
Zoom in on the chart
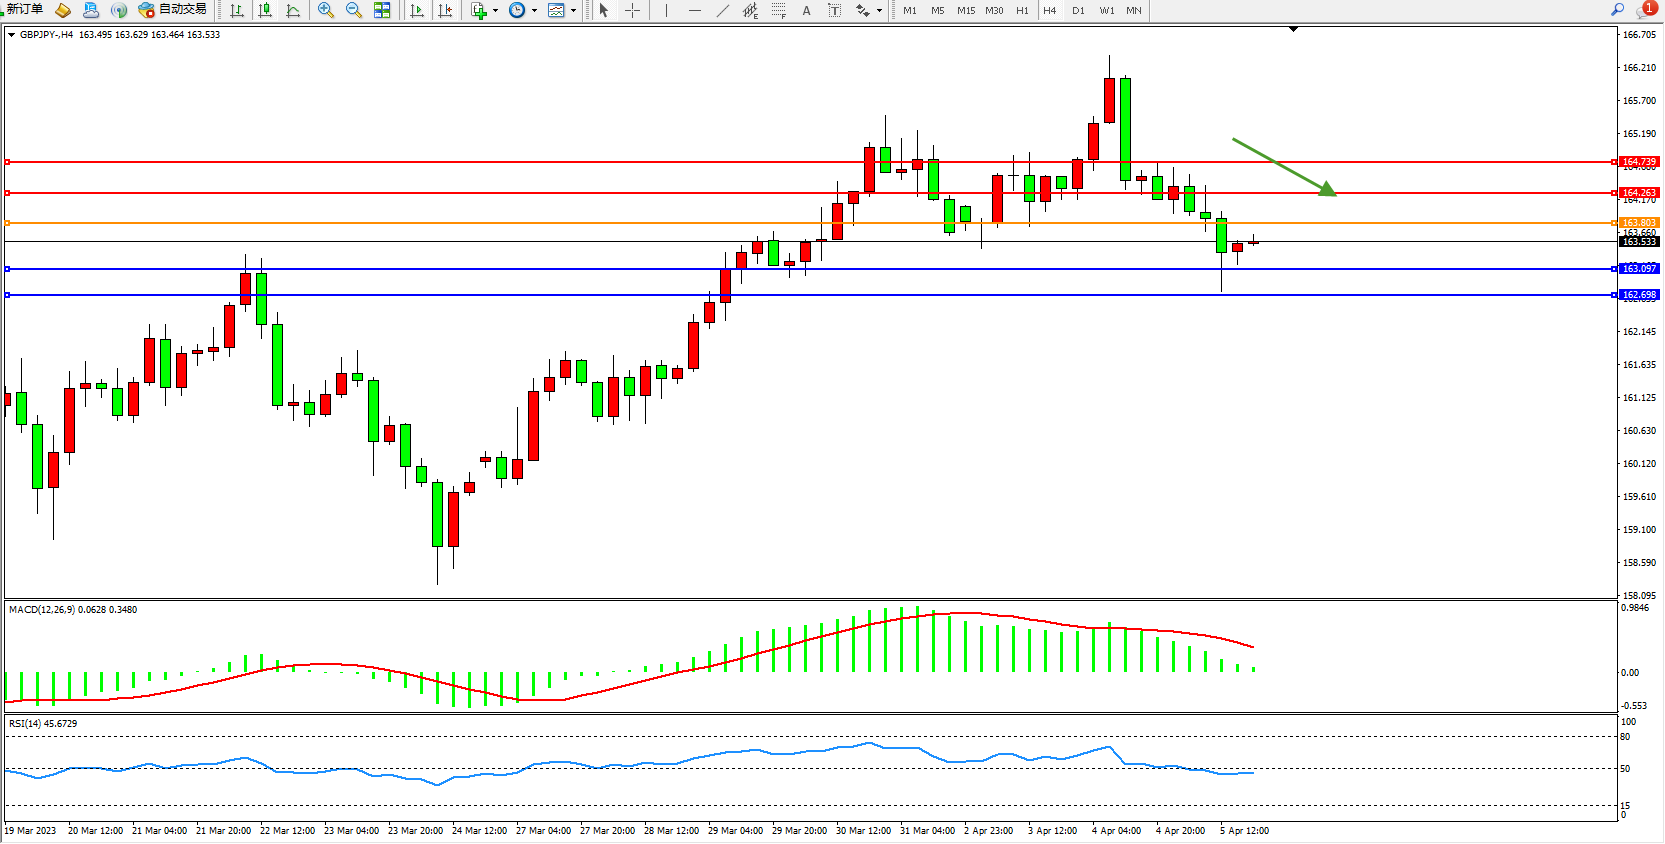[x=325, y=10]
